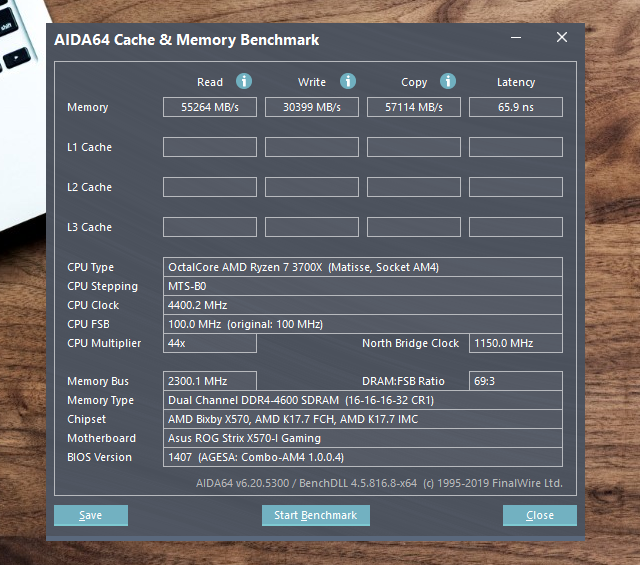Click the CPU FSB value 100.0 MHz
The width and height of the screenshot is (640, 565).
point(363,324)
